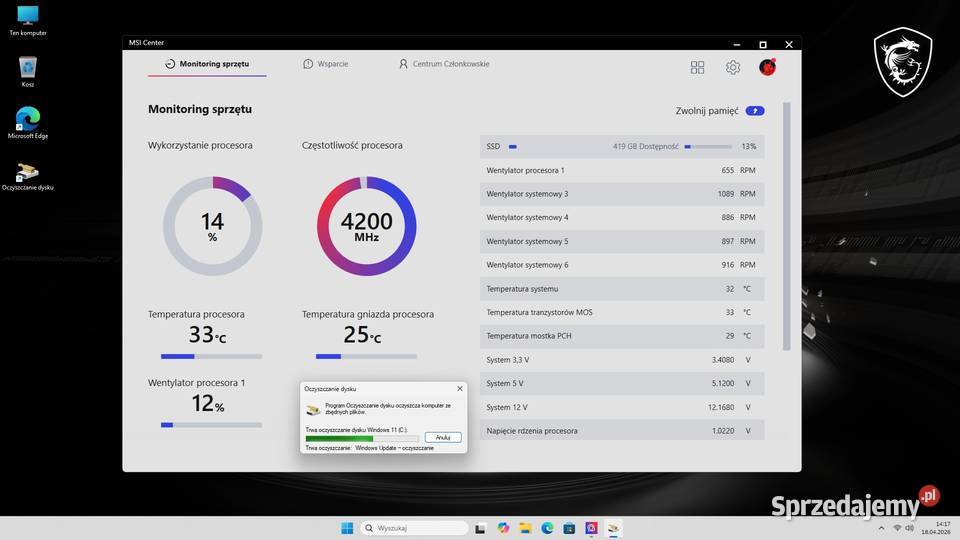
Task: Expand the hidden system tray icons chevron
Action: click(x=883, y=528)
